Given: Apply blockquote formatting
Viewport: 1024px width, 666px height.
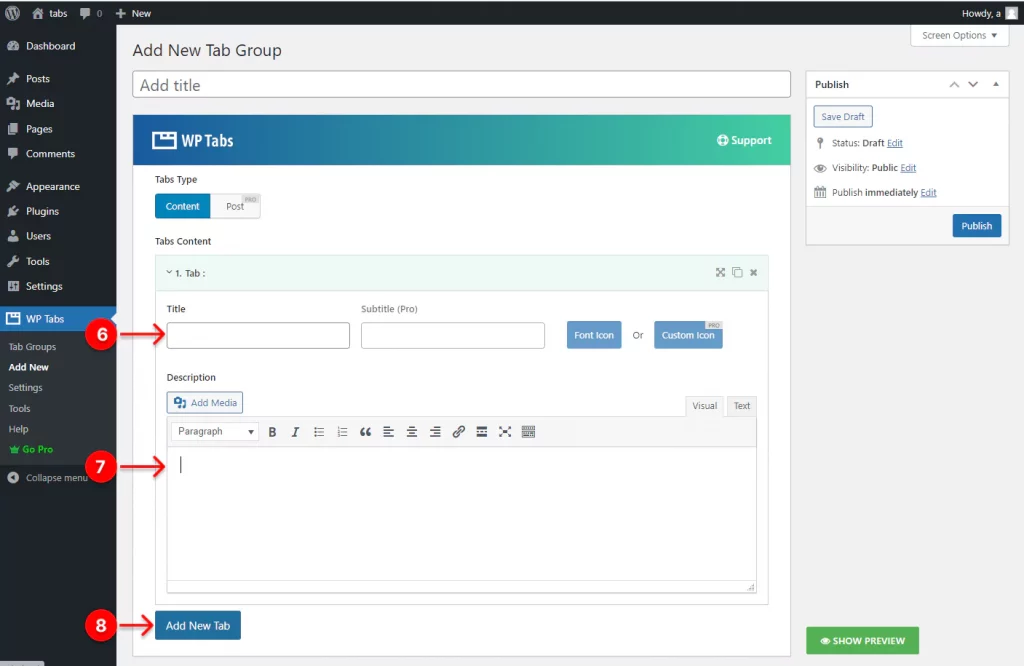Looking at the screenshot, I should (x=365, y=432).
